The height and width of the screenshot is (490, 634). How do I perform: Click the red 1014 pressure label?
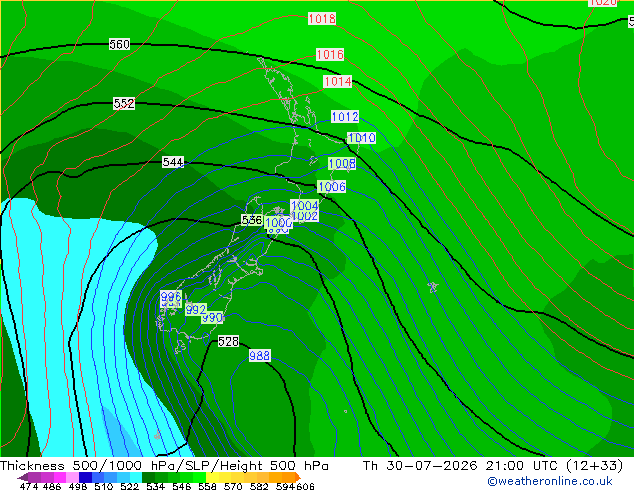click(x=338, y=82)
